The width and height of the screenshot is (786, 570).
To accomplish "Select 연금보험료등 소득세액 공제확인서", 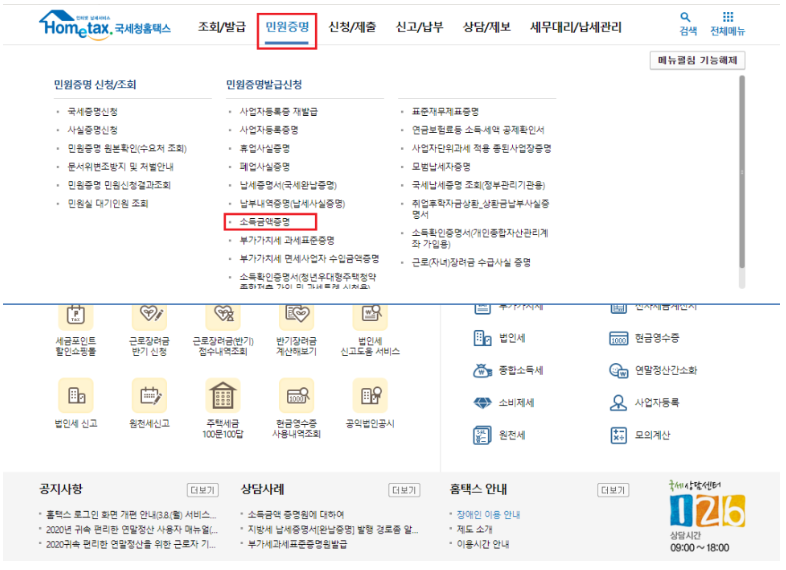I will pos(478,130).
